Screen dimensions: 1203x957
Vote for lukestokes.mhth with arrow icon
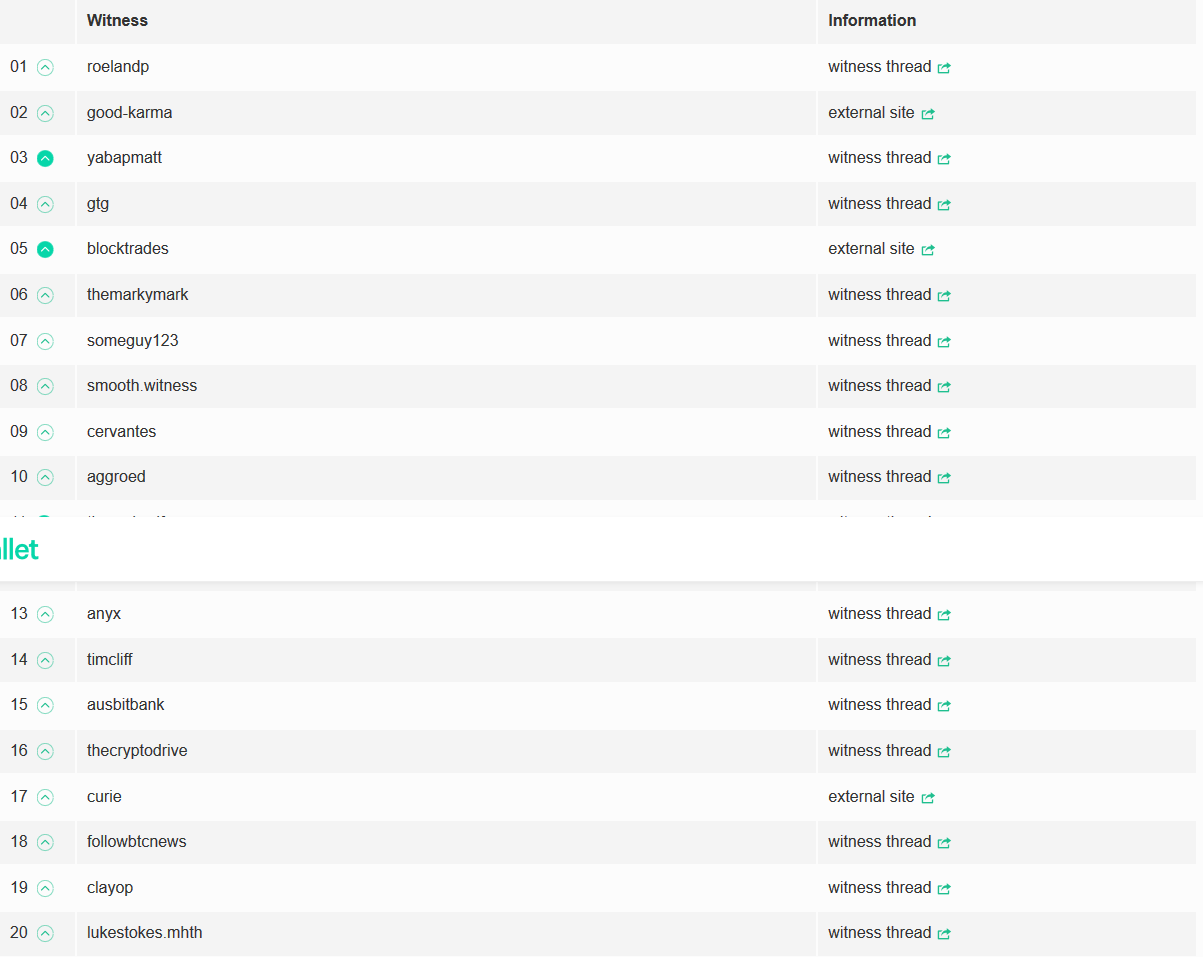(45, 933)
